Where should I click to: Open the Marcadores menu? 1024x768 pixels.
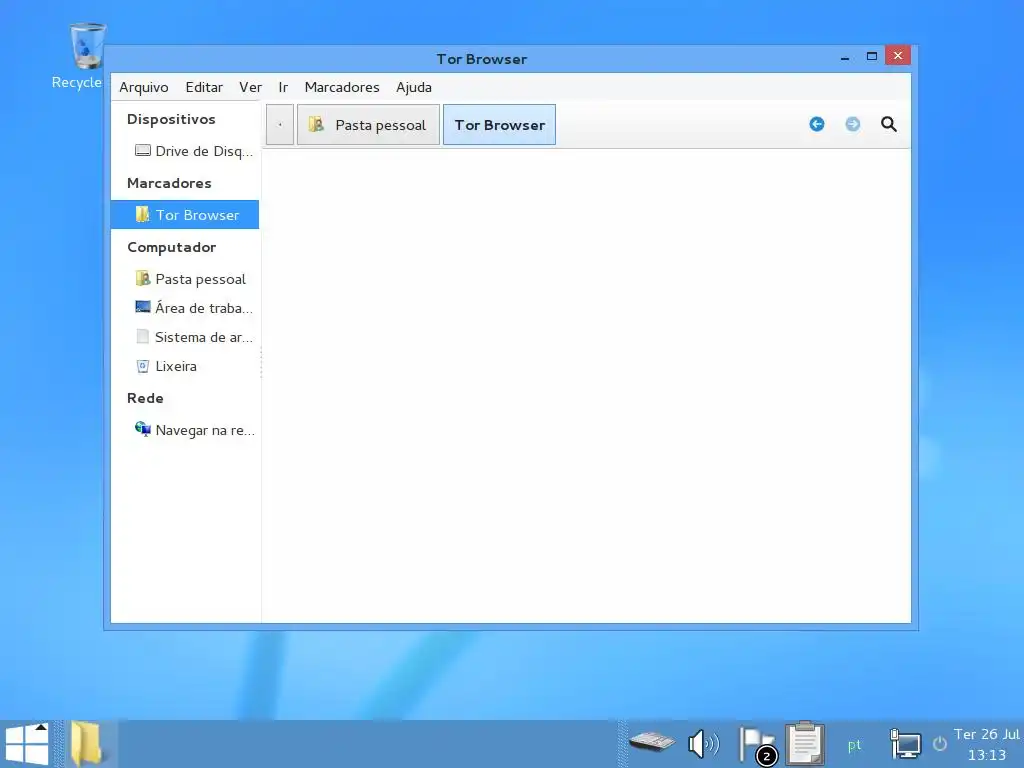tap(342, 87)
